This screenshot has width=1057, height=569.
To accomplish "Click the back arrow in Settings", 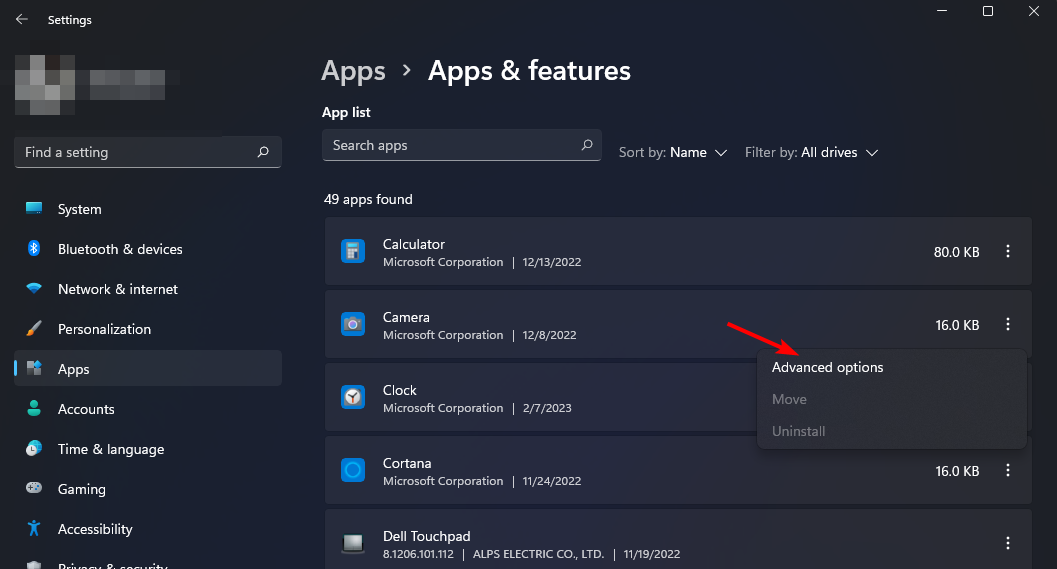I will tap(21, 19).
